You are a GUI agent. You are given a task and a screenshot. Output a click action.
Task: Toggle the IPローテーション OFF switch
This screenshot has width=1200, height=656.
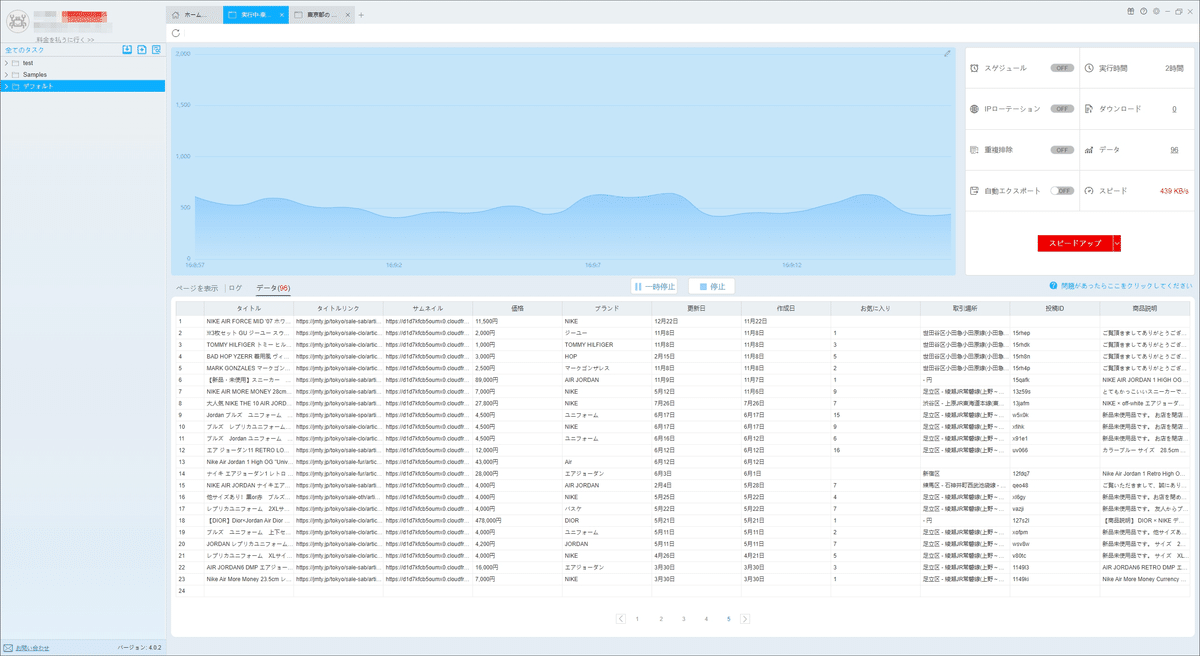(1062, 108)
